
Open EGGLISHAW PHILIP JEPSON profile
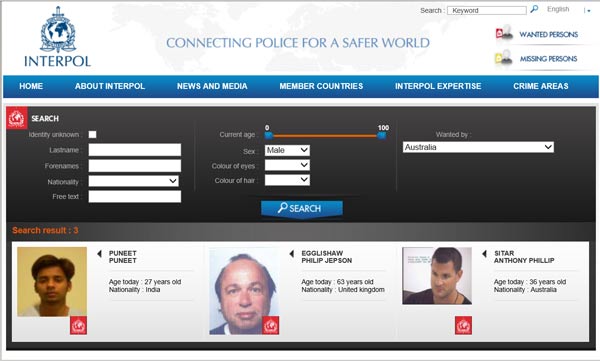tap(326, 257)
